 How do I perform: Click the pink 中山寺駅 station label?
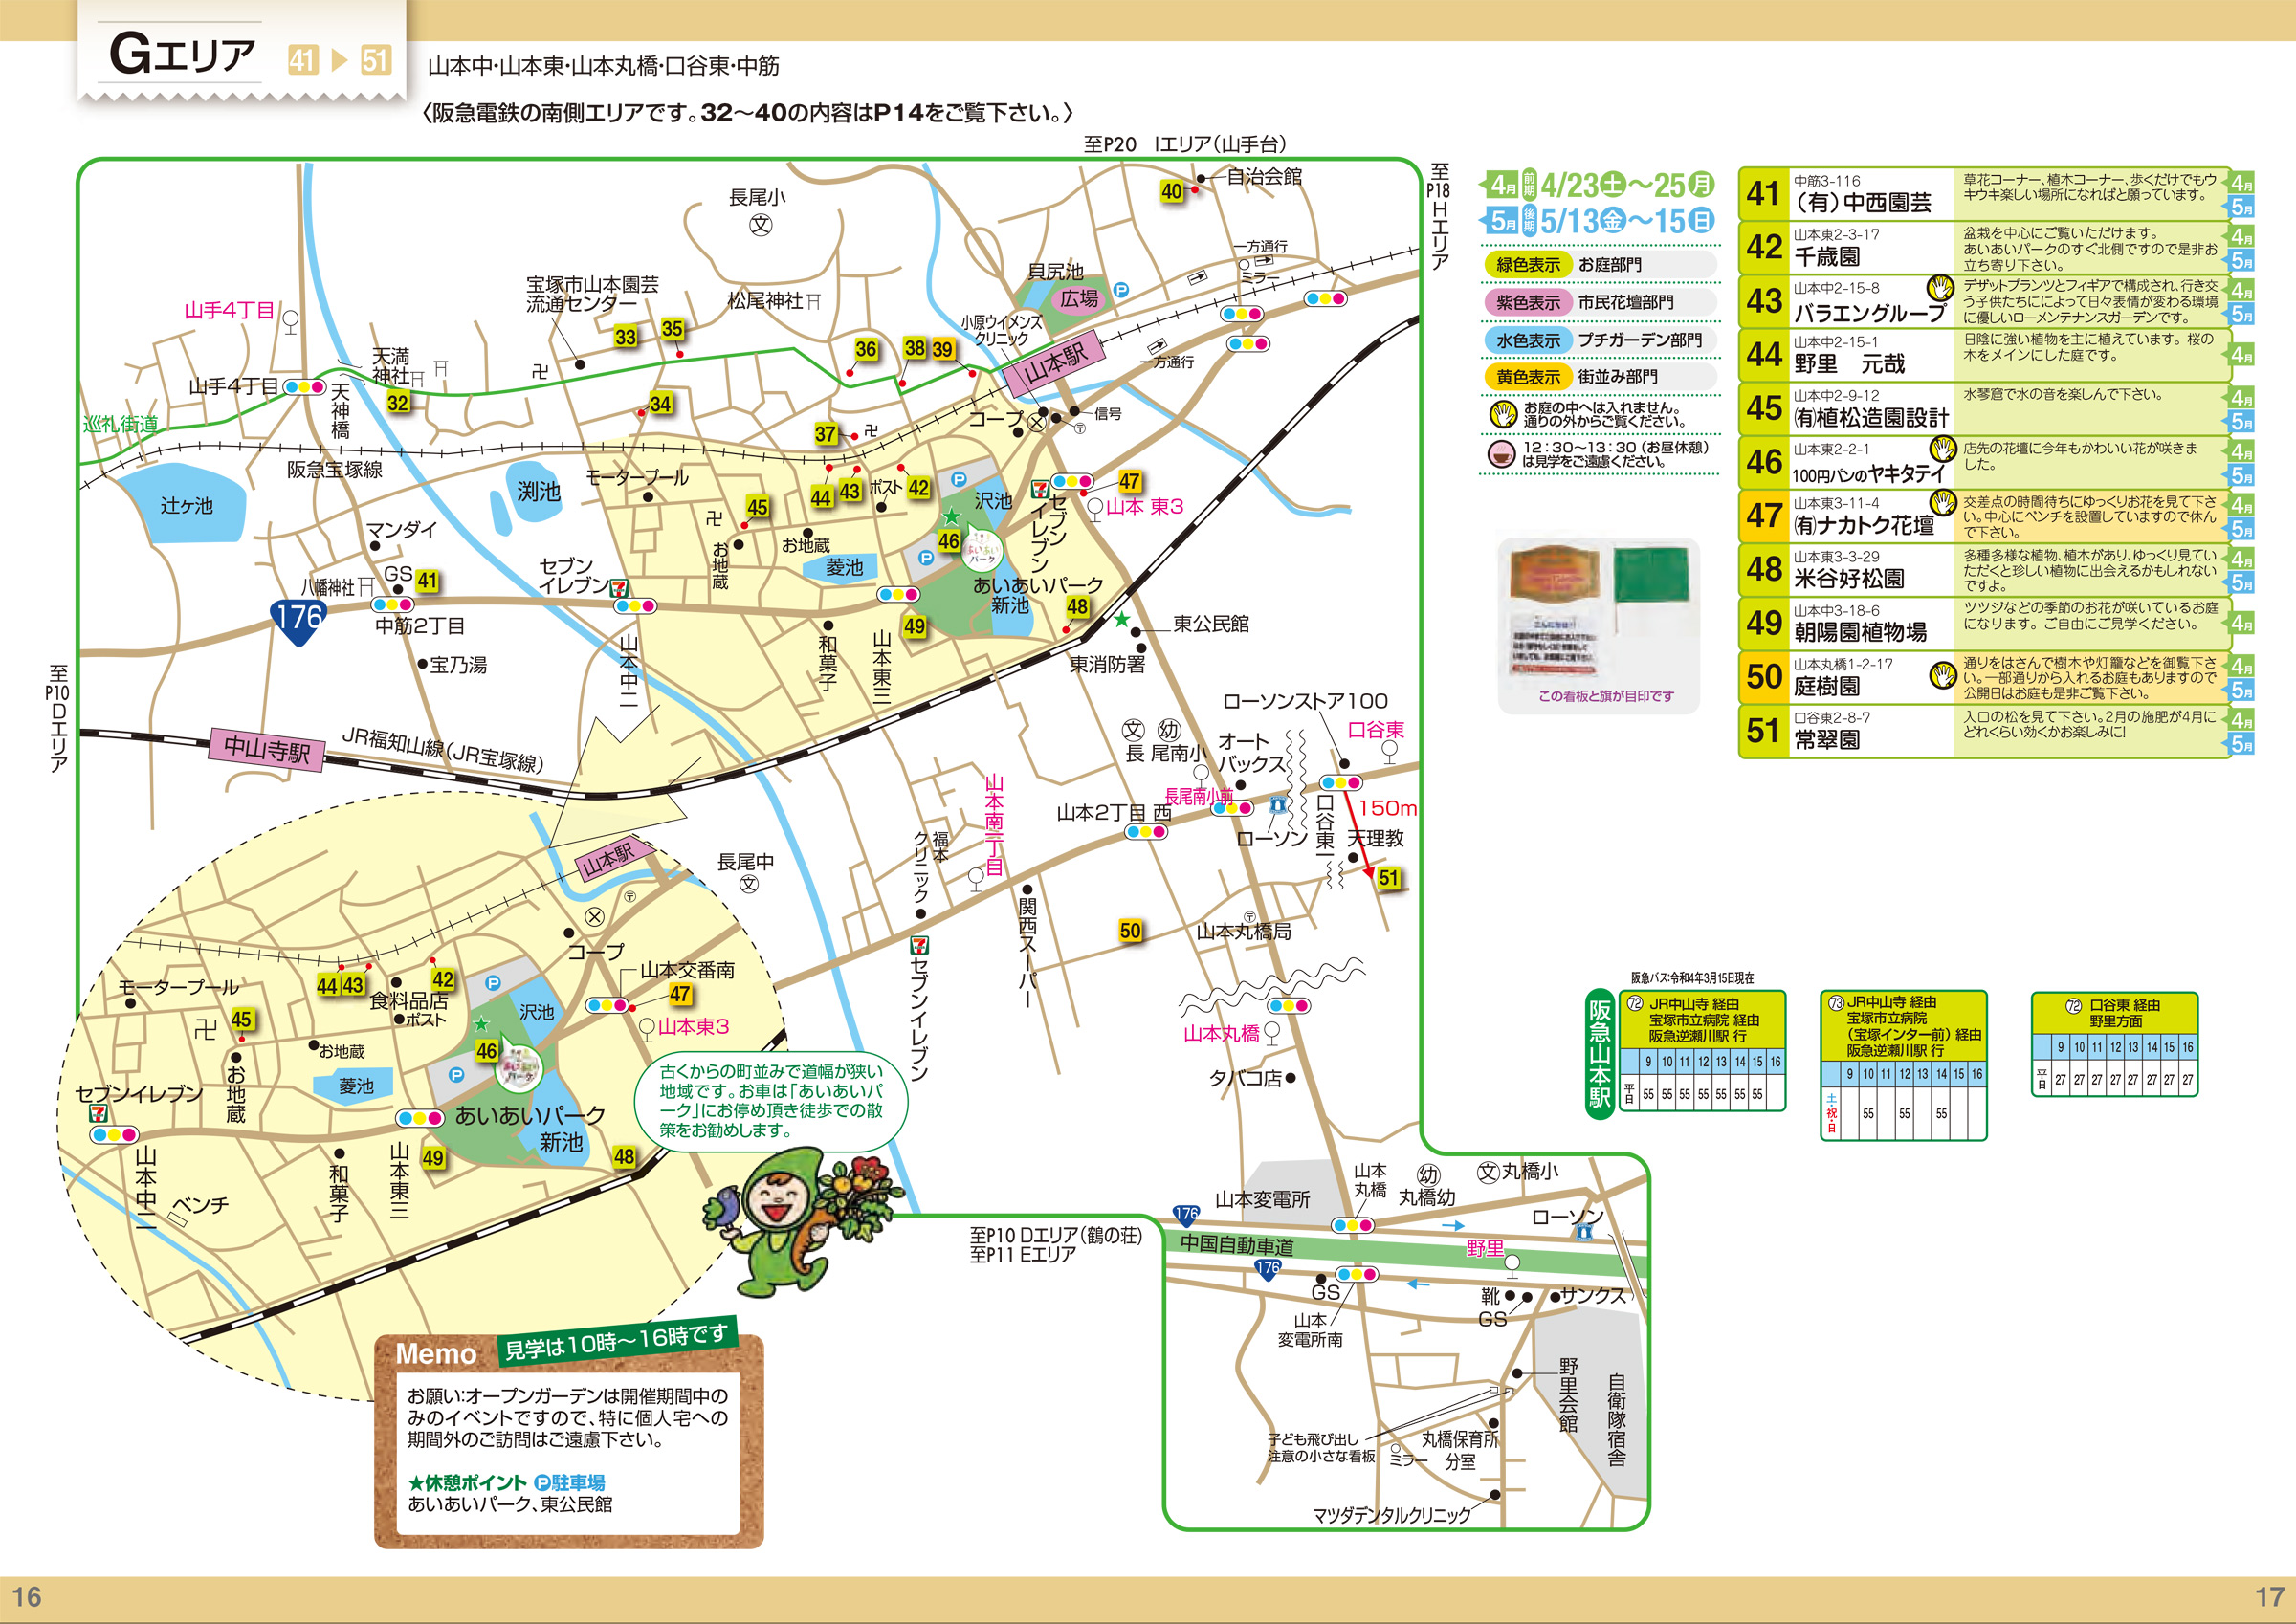coord(267,750)
